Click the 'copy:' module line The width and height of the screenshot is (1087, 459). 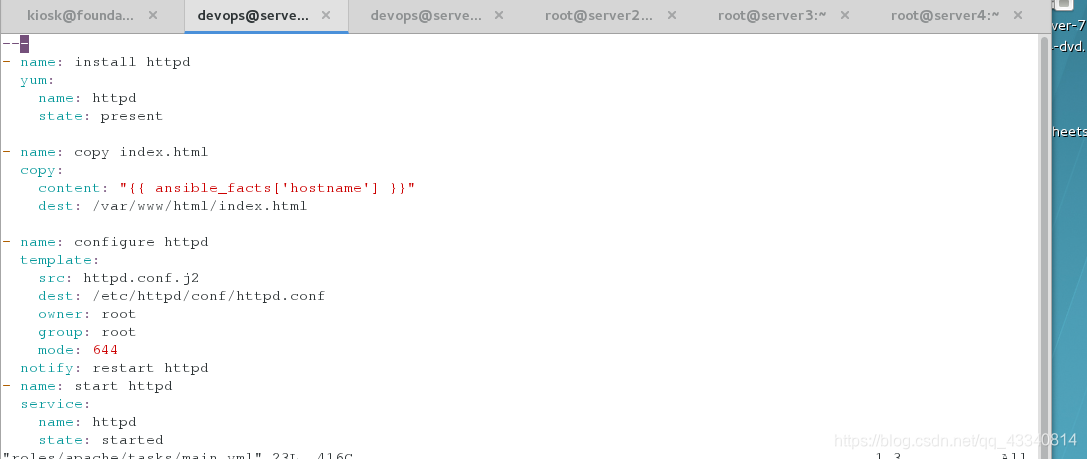click(42, 170)
